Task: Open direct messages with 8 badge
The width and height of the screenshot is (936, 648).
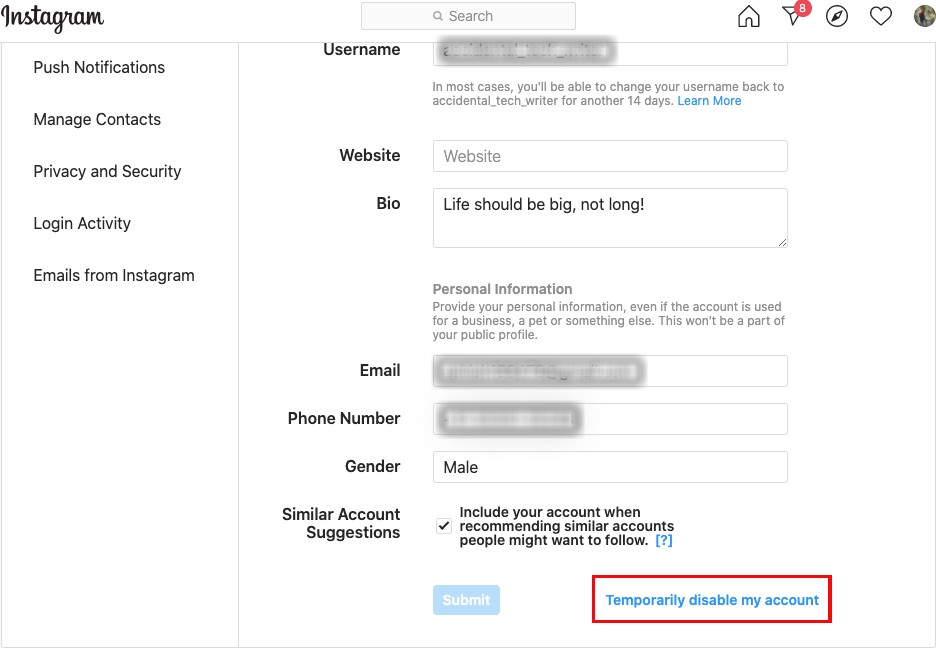Action: tap(795, 14)
